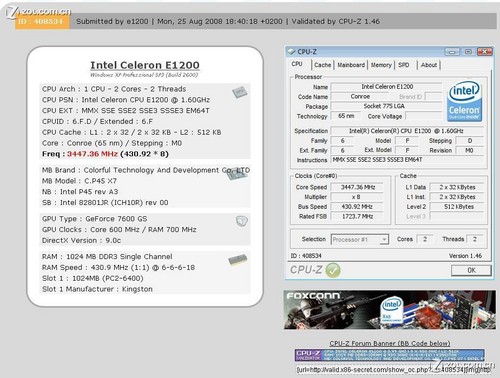
Task: Click the Instructions field MMX SSE SSE2
Action: tap(407, 160)
